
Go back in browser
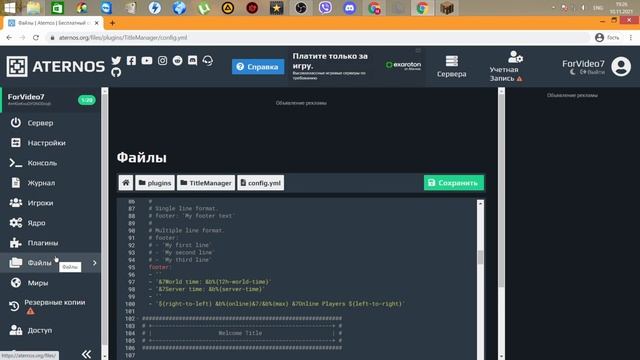[x=9, y=38]
